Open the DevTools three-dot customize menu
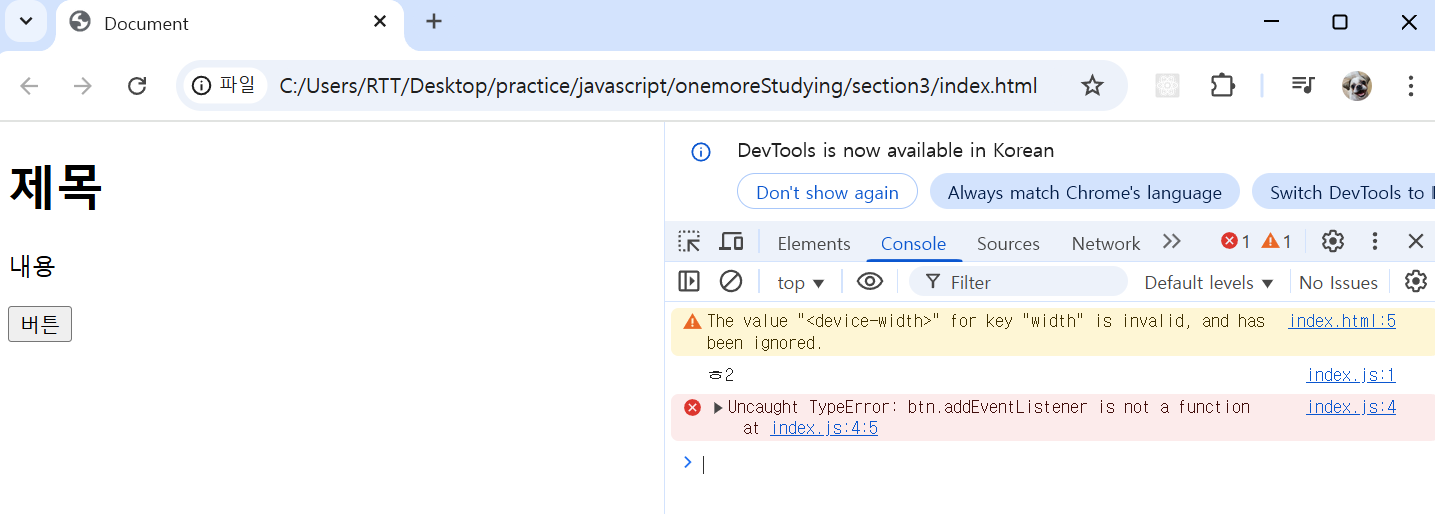 coord(1375,241)
